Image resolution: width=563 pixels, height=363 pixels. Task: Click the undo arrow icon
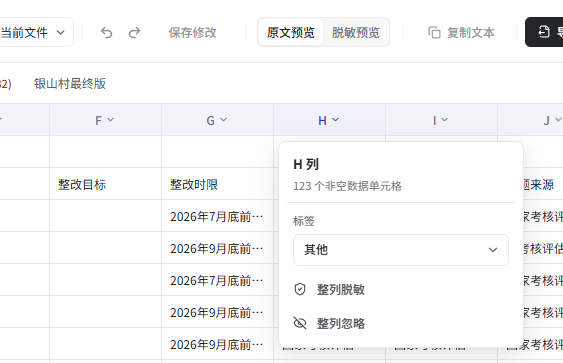106,33
